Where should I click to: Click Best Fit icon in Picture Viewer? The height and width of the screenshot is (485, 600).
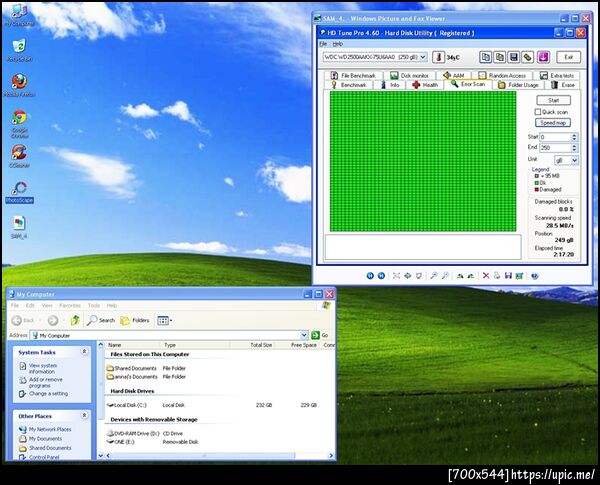pyautogui.click(x=396, y=276)
